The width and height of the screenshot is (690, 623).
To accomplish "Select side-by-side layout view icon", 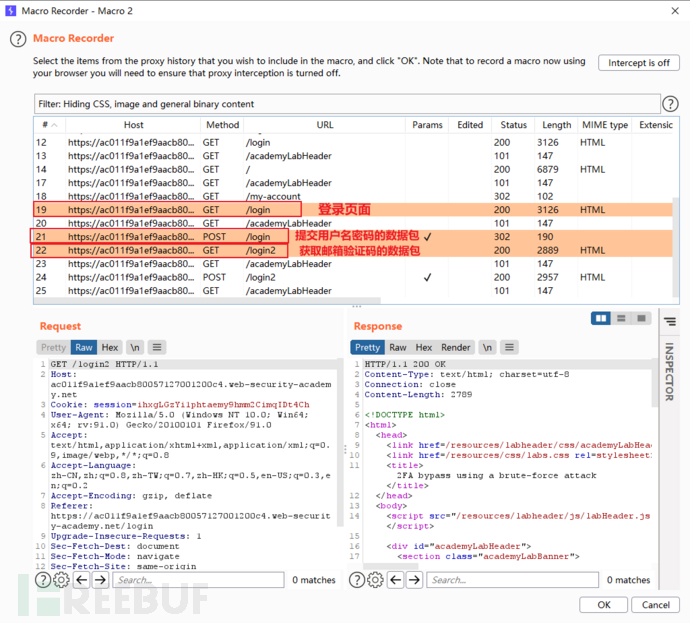I will click(x=601, y=319).
